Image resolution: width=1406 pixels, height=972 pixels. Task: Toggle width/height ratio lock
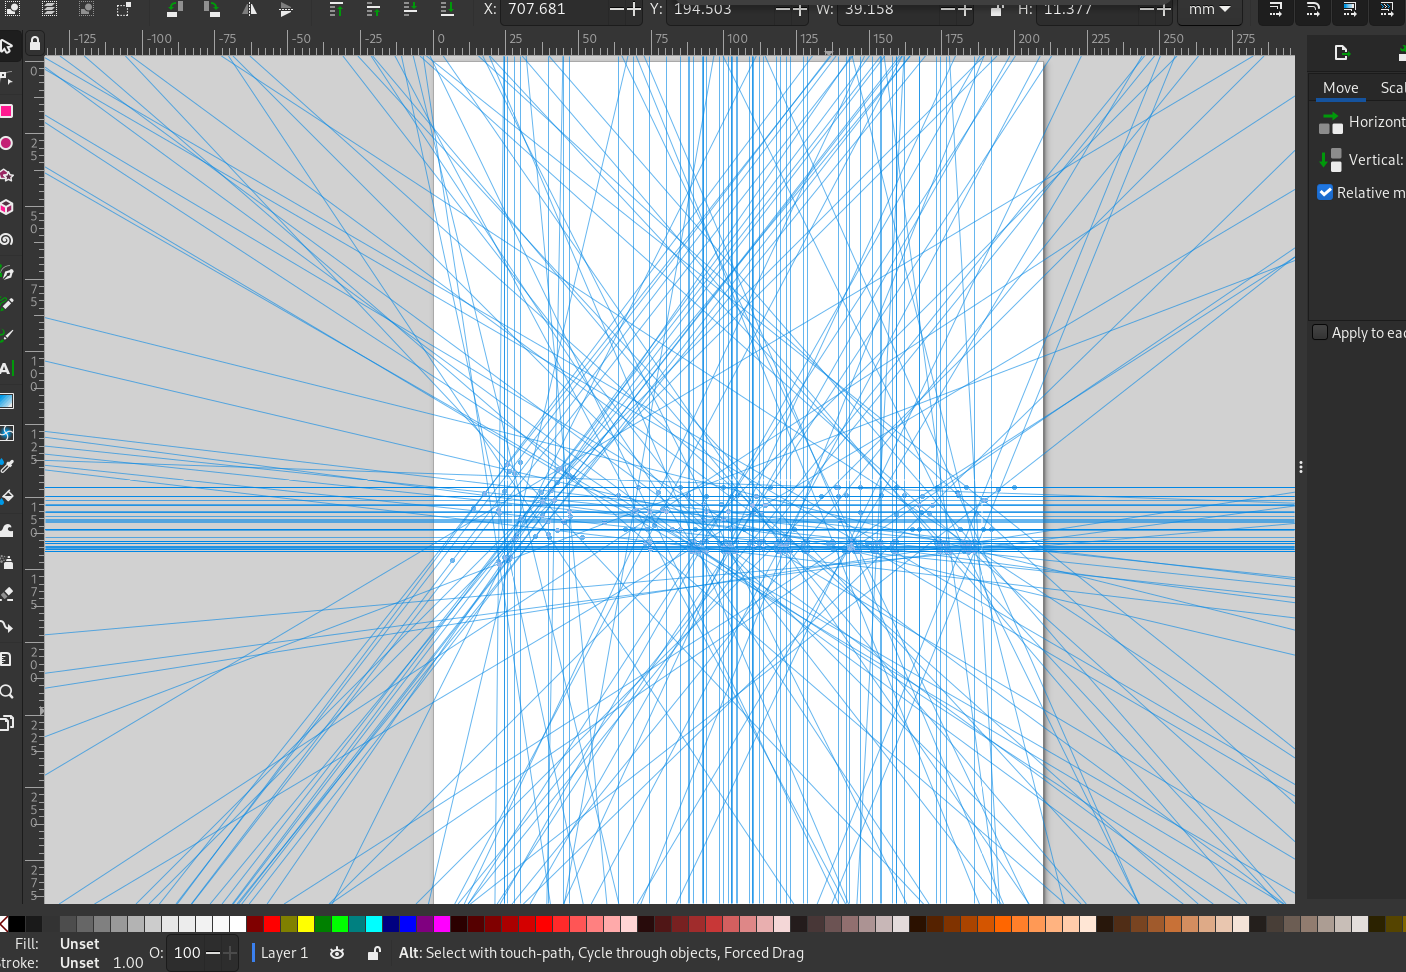point(997,9)
